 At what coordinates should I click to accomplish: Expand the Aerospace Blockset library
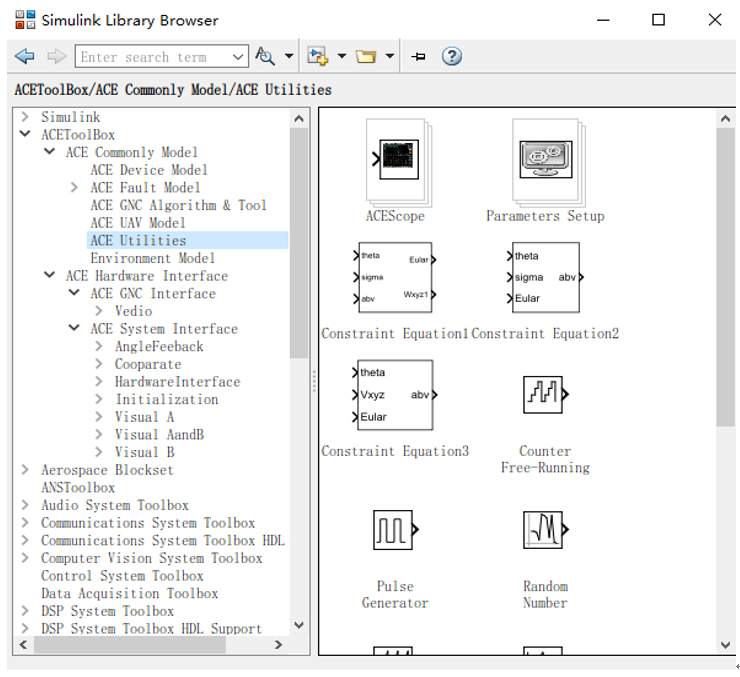tap(25, 470)
